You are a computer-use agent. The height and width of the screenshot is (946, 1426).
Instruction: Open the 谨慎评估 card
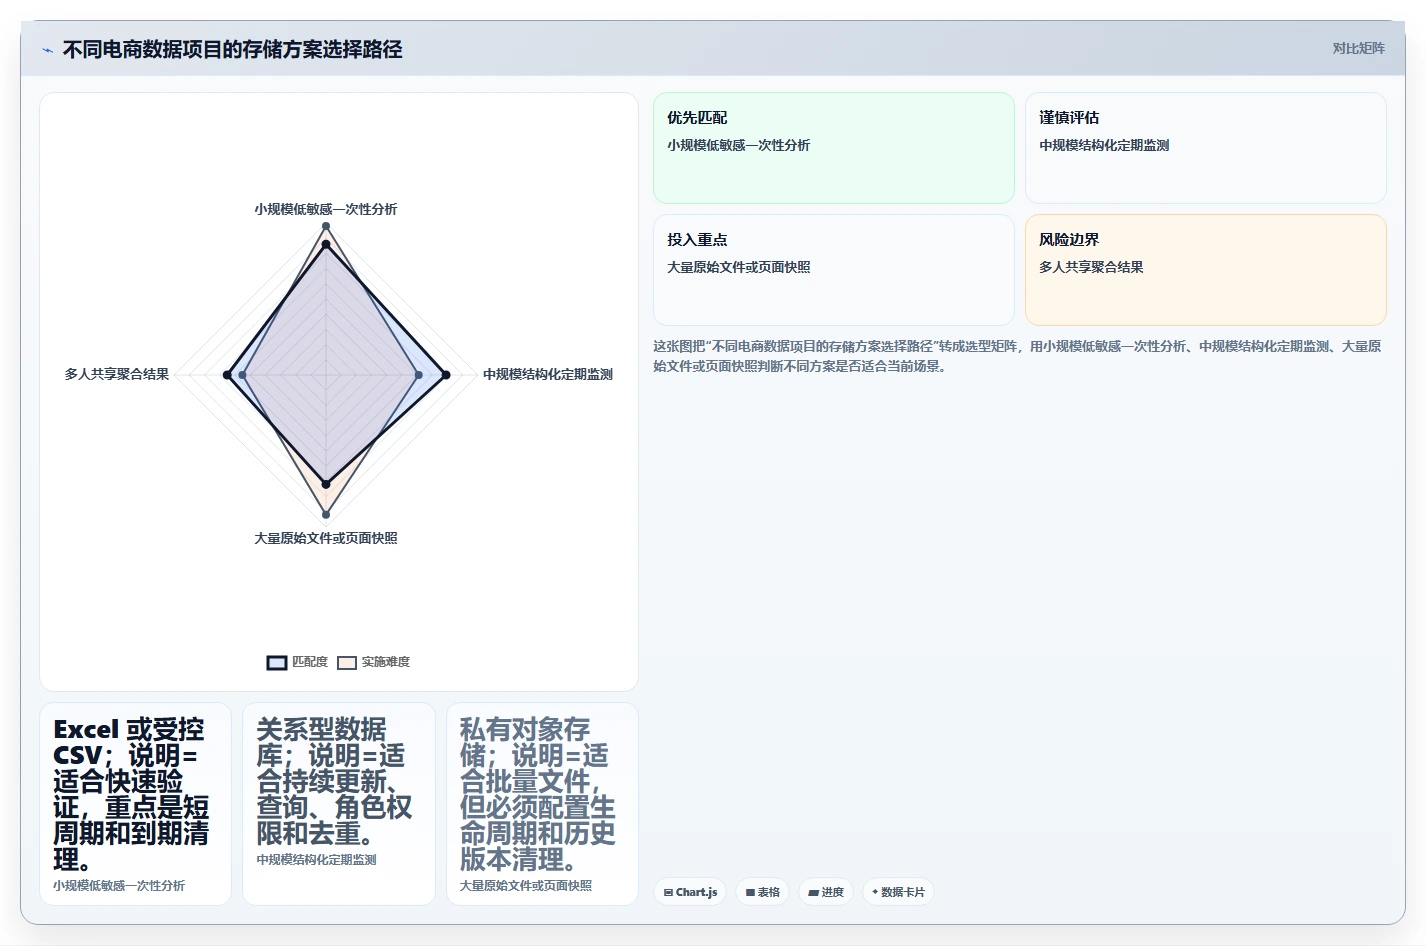(1206, 148)
